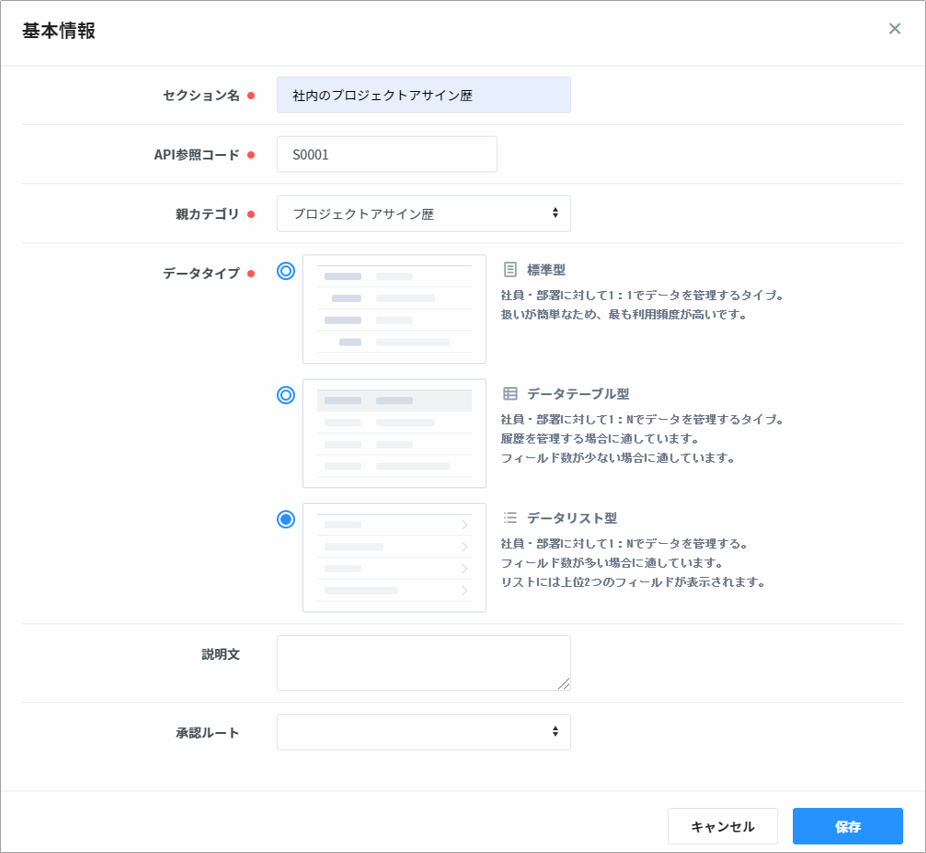
Task: Click the データリスト型 heading text
Action: [x=571, y=518]
